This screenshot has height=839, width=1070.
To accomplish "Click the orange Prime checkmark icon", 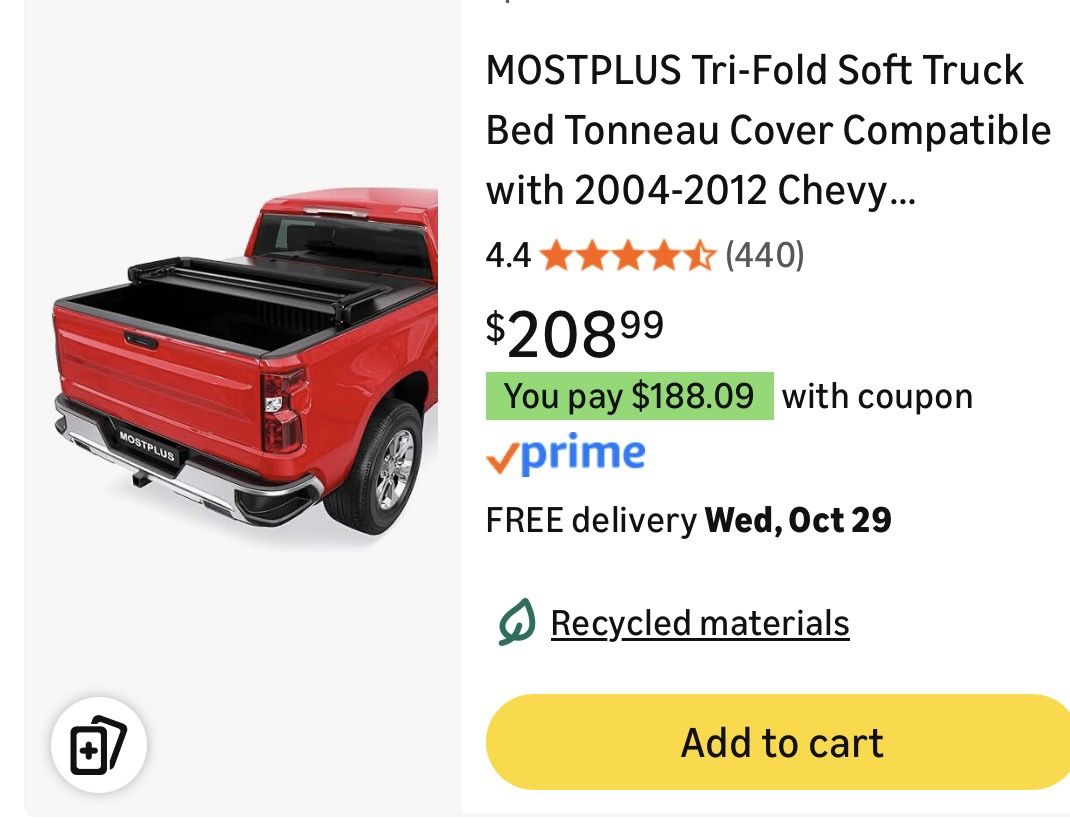I will click(500, 459).
